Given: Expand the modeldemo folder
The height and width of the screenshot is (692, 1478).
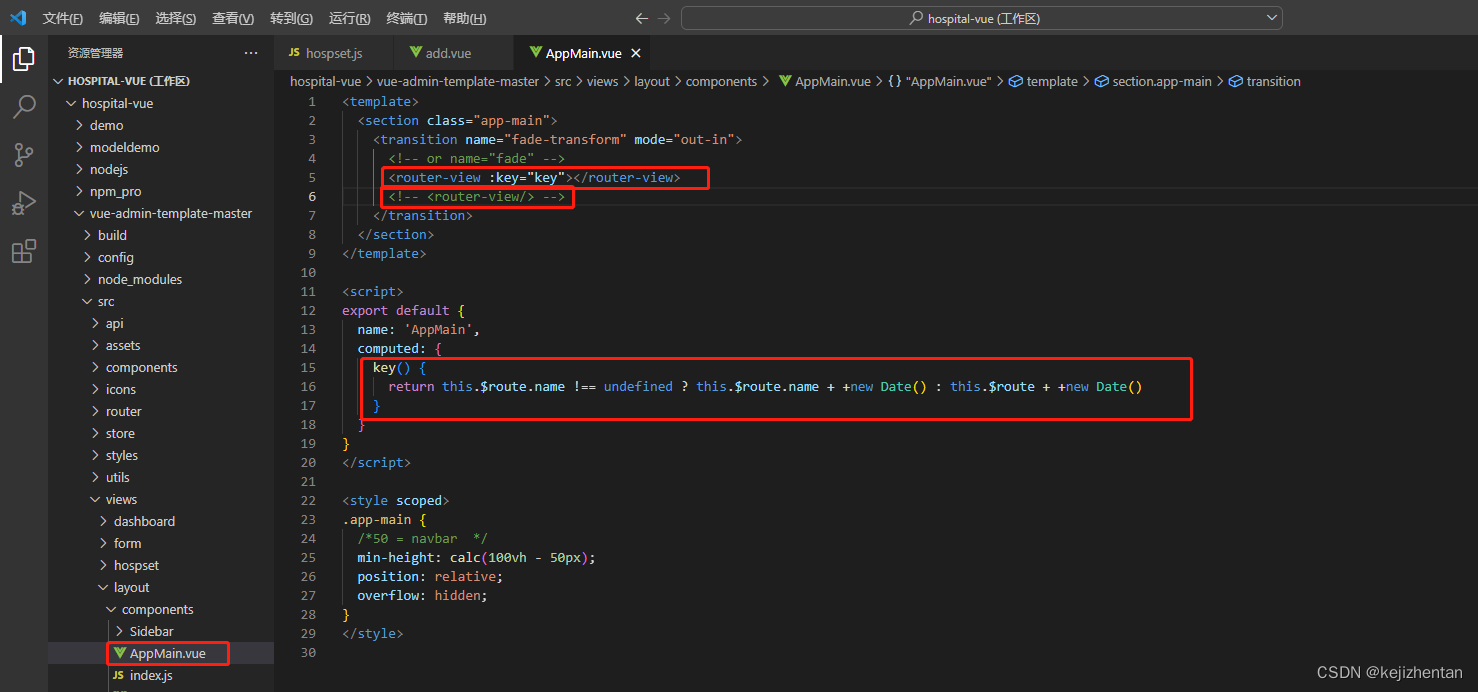Looking at the screenshot, I should point(161,147).
